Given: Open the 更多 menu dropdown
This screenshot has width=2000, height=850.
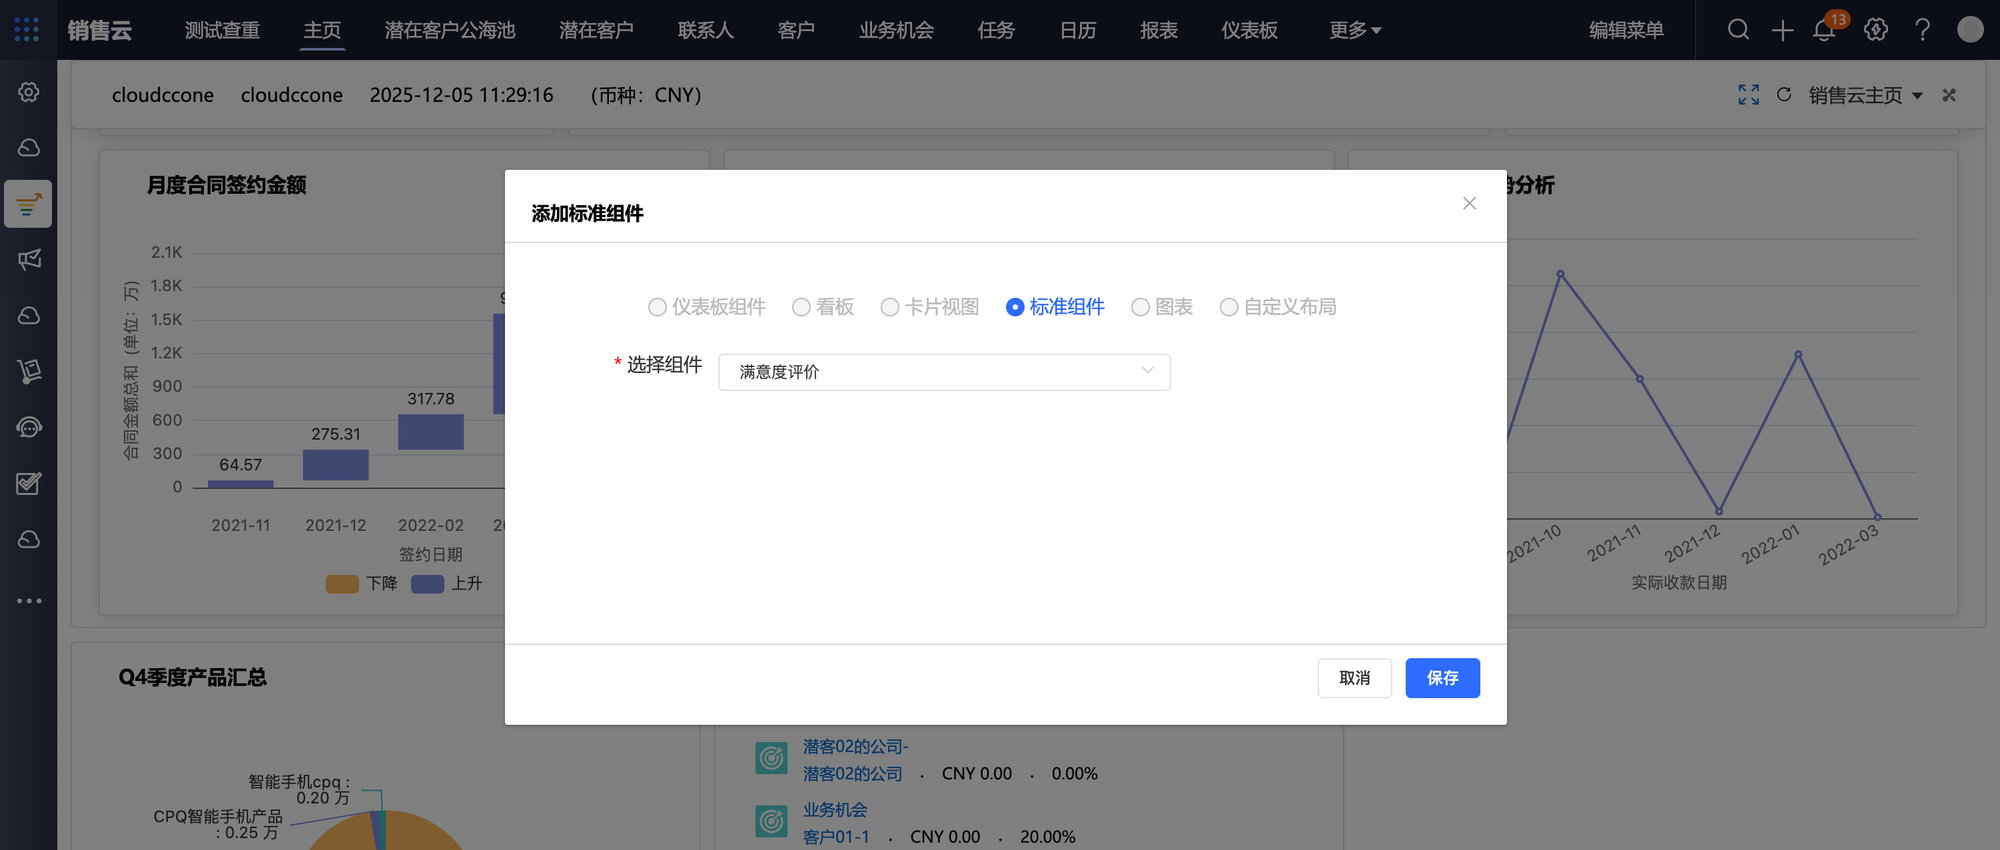Looking at the screenshot, I should 1354,30.
